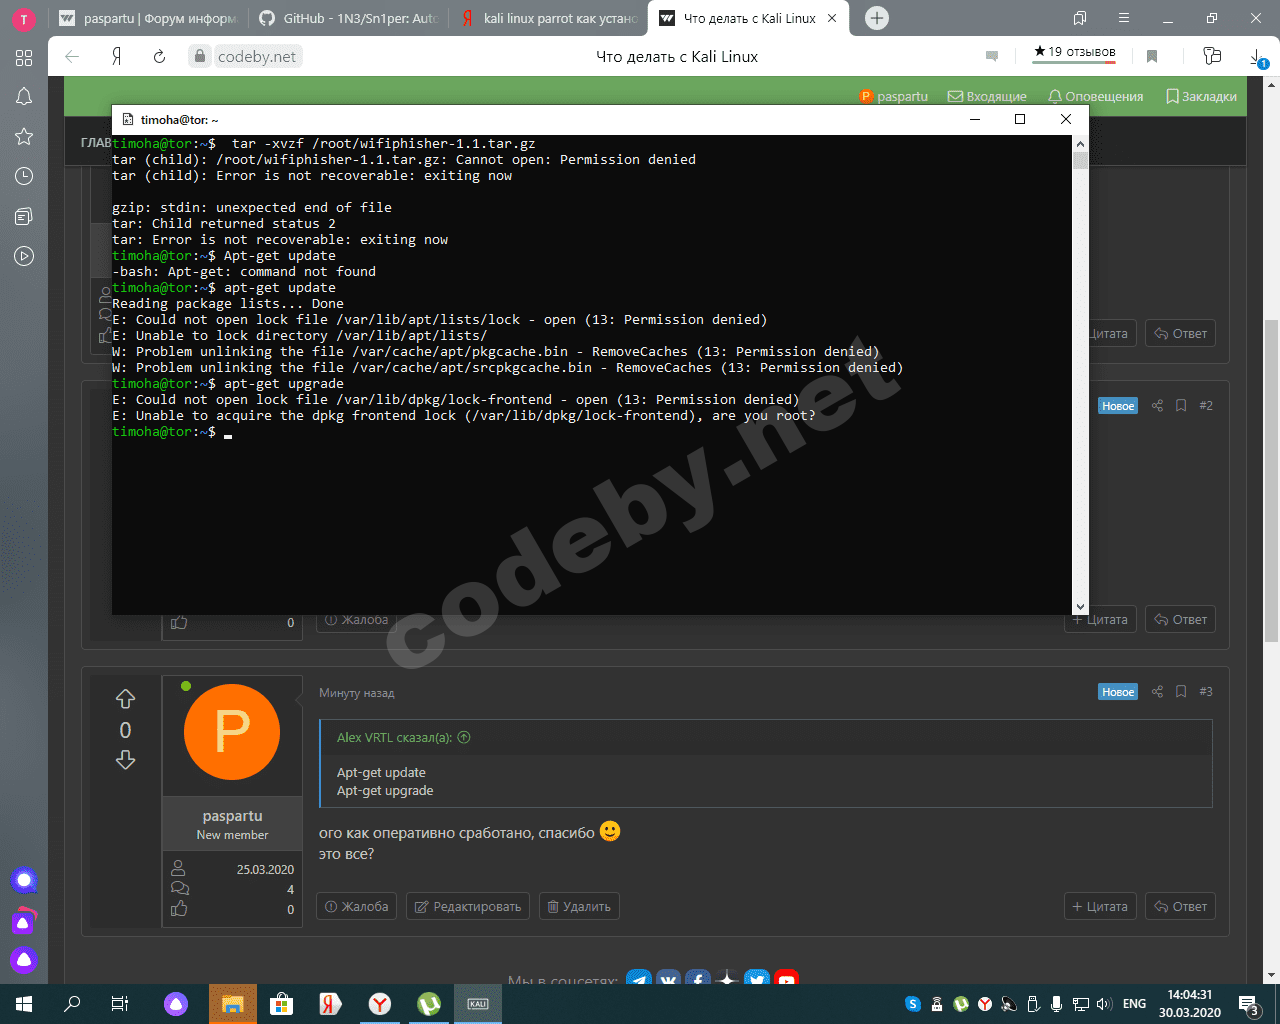
Task: Open the Tableau grid in browser sidebar
Action: click(24, 58)
